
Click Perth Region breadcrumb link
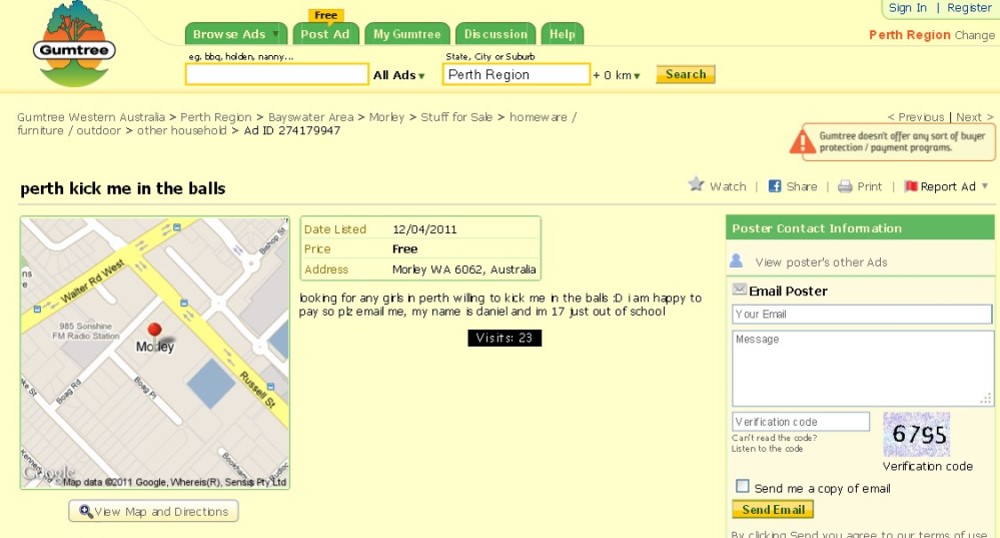tap(216, 117)
